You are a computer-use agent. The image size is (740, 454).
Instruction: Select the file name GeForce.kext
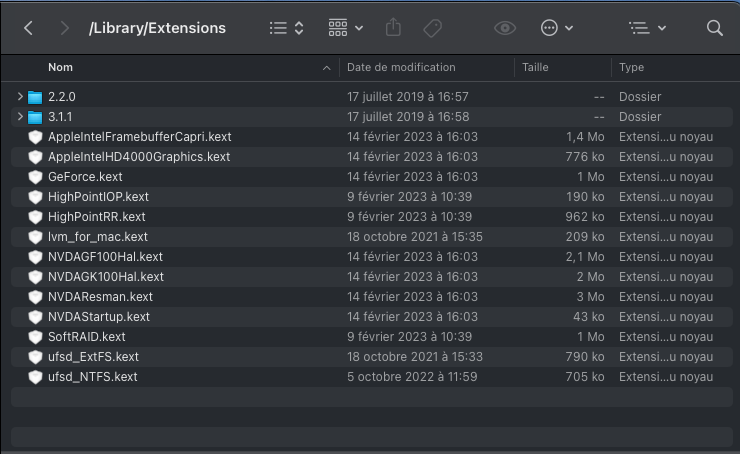point(85,177)
